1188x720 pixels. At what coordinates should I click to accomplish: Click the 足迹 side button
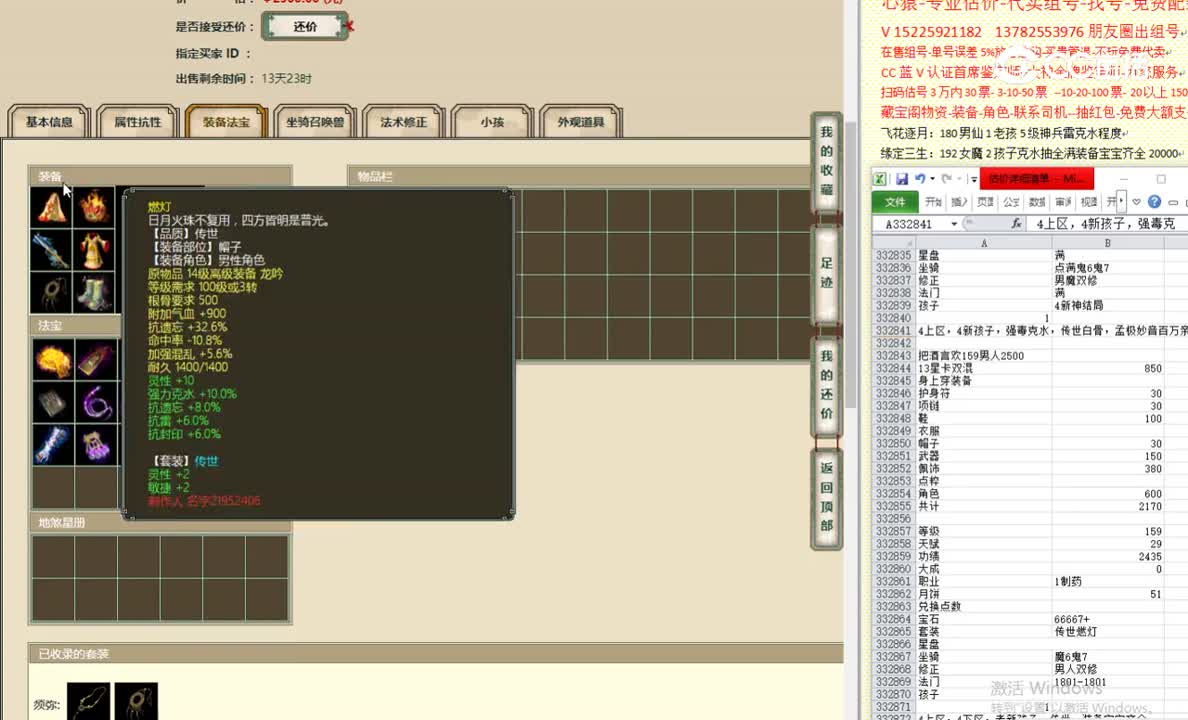pos(826,274)
